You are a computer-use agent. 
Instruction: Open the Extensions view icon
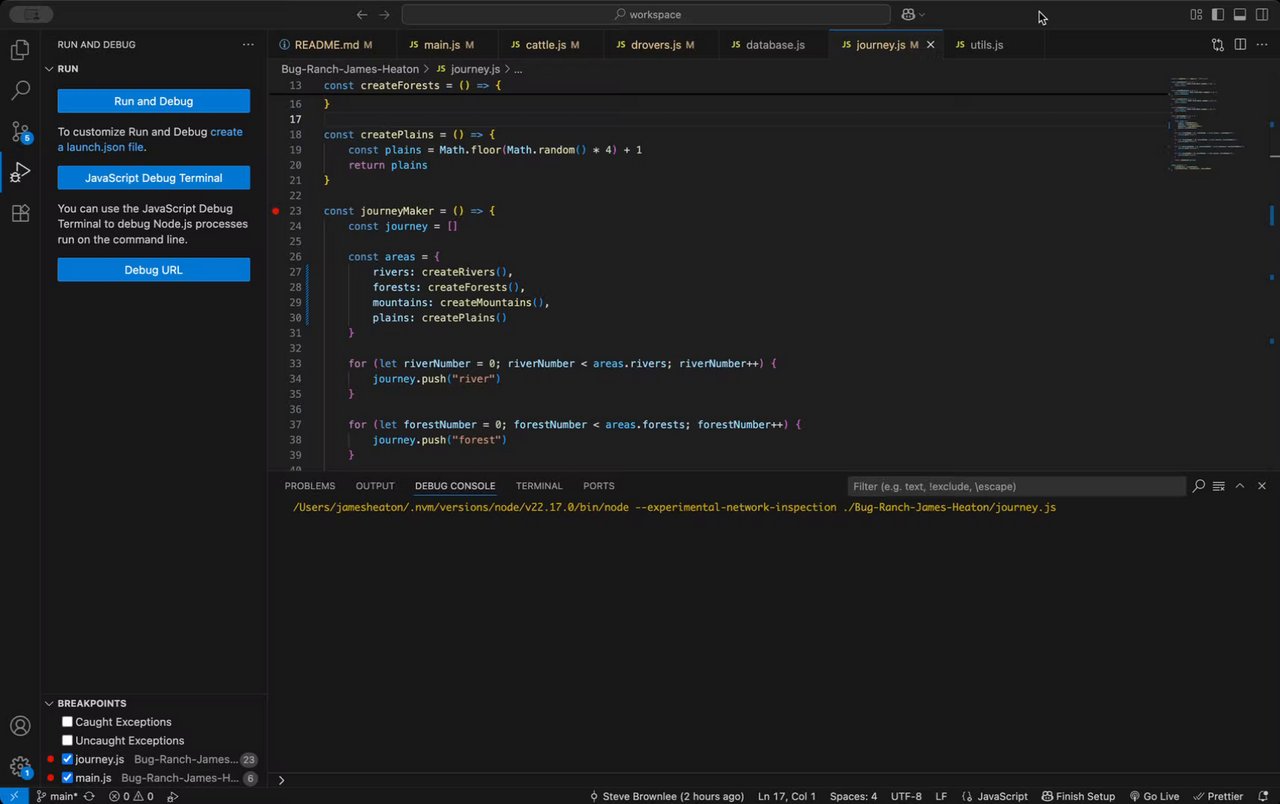pyautogui.click(x=20, y=214)
